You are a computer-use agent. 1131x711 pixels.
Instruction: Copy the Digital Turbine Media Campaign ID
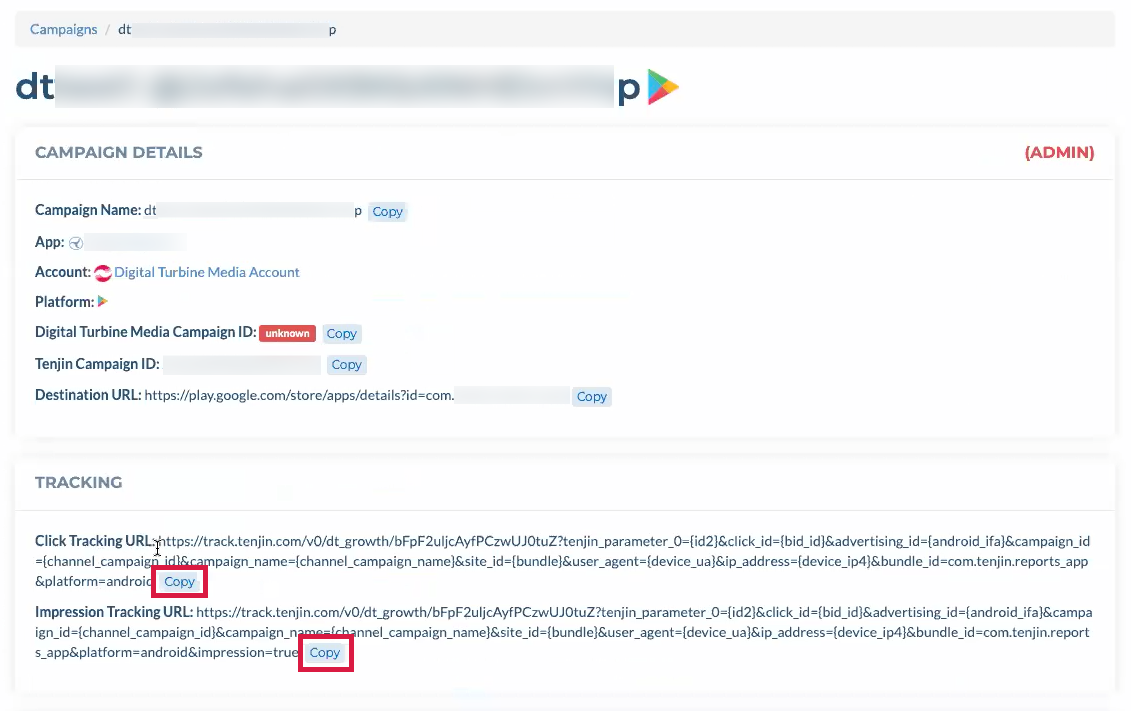[x=341, y=334]
